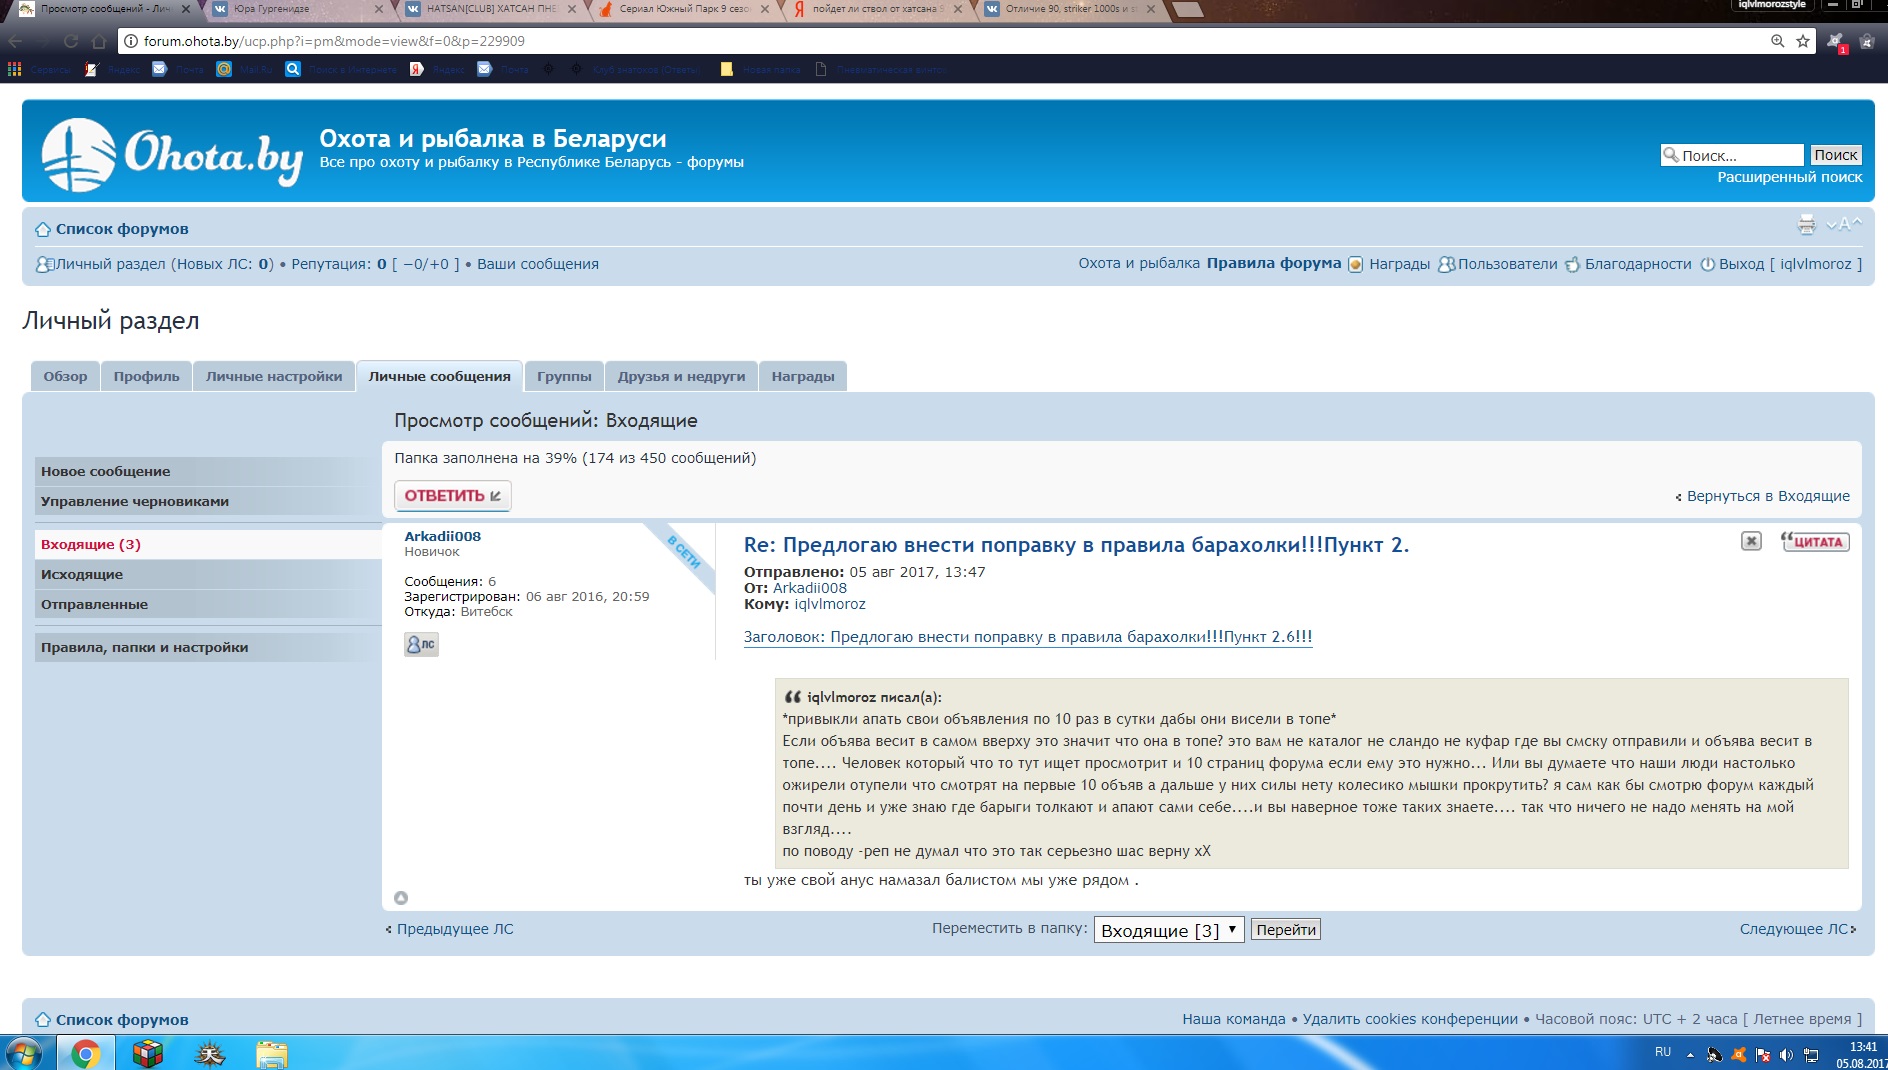
Task: Open the Новое сообщение sidebar item
Action: (x=105, y=471)
